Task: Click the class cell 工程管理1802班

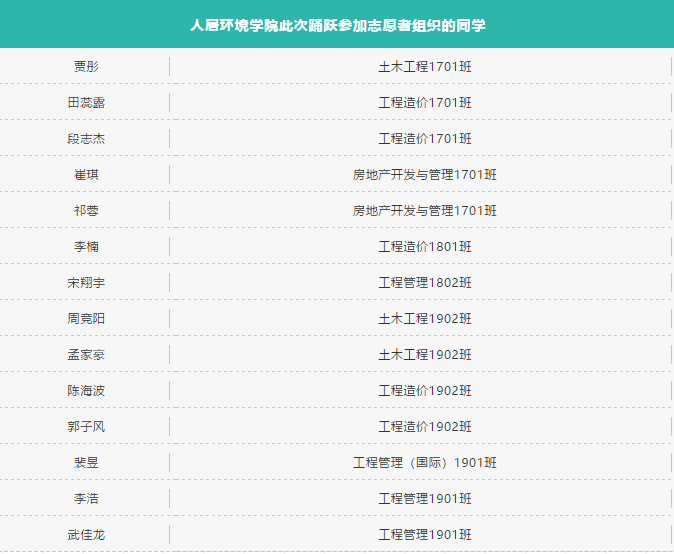Action: tap(425, 282)
